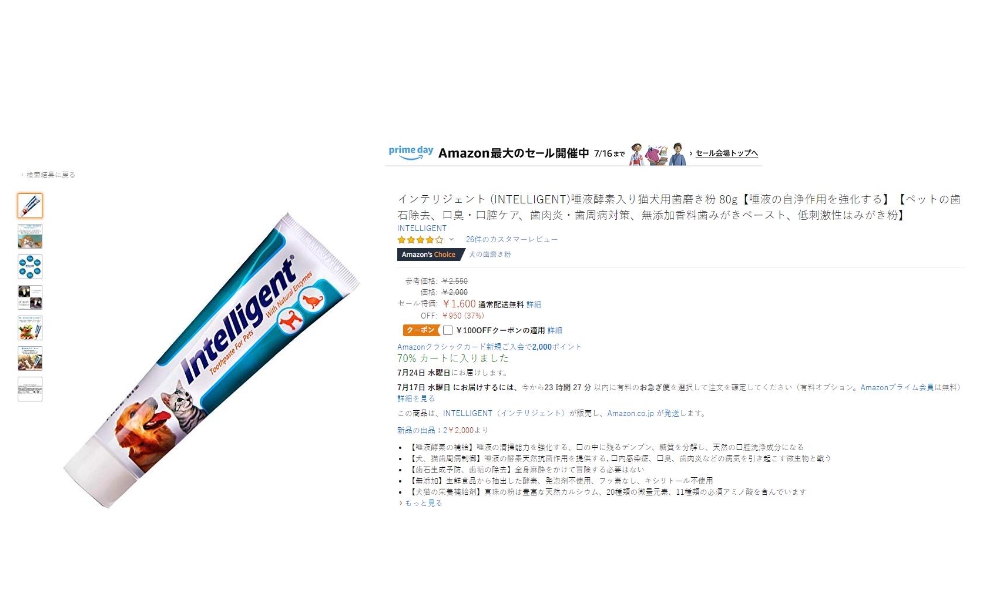Viewport: 988px width, 593px height.
Task: Select the last white product thumbnail
Action: tap(30, 389)
